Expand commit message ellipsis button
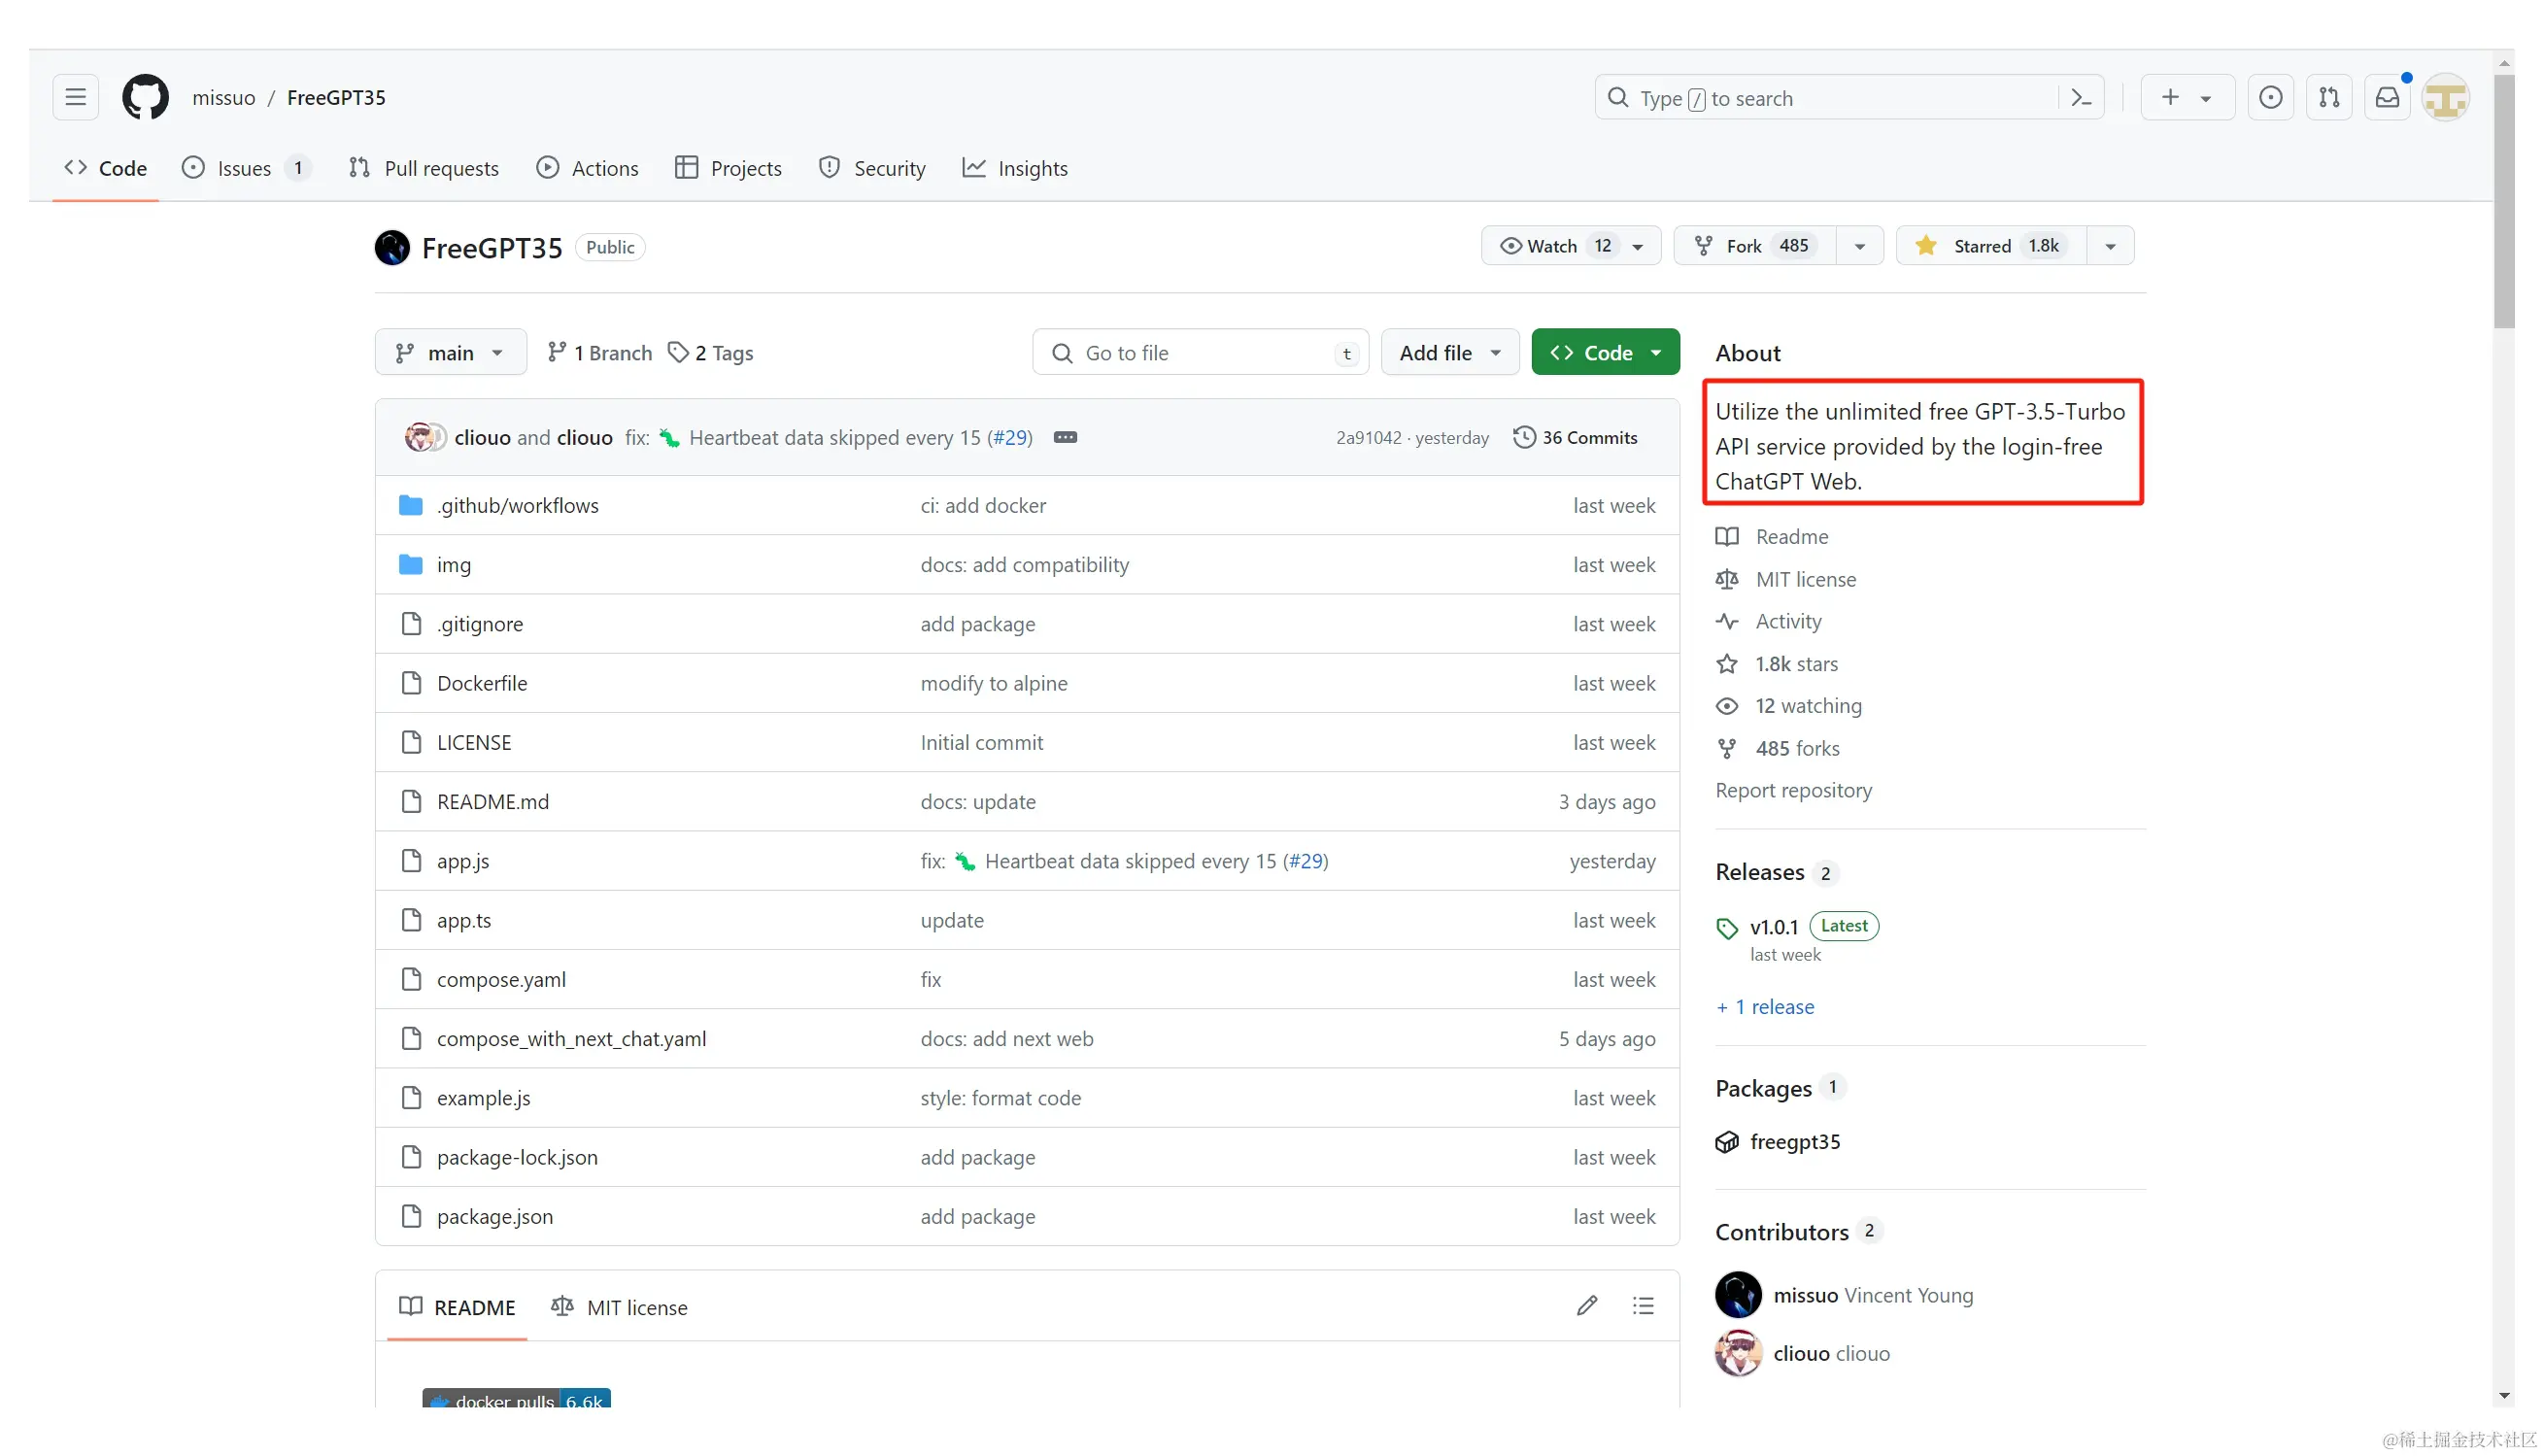 point(1065,437)
